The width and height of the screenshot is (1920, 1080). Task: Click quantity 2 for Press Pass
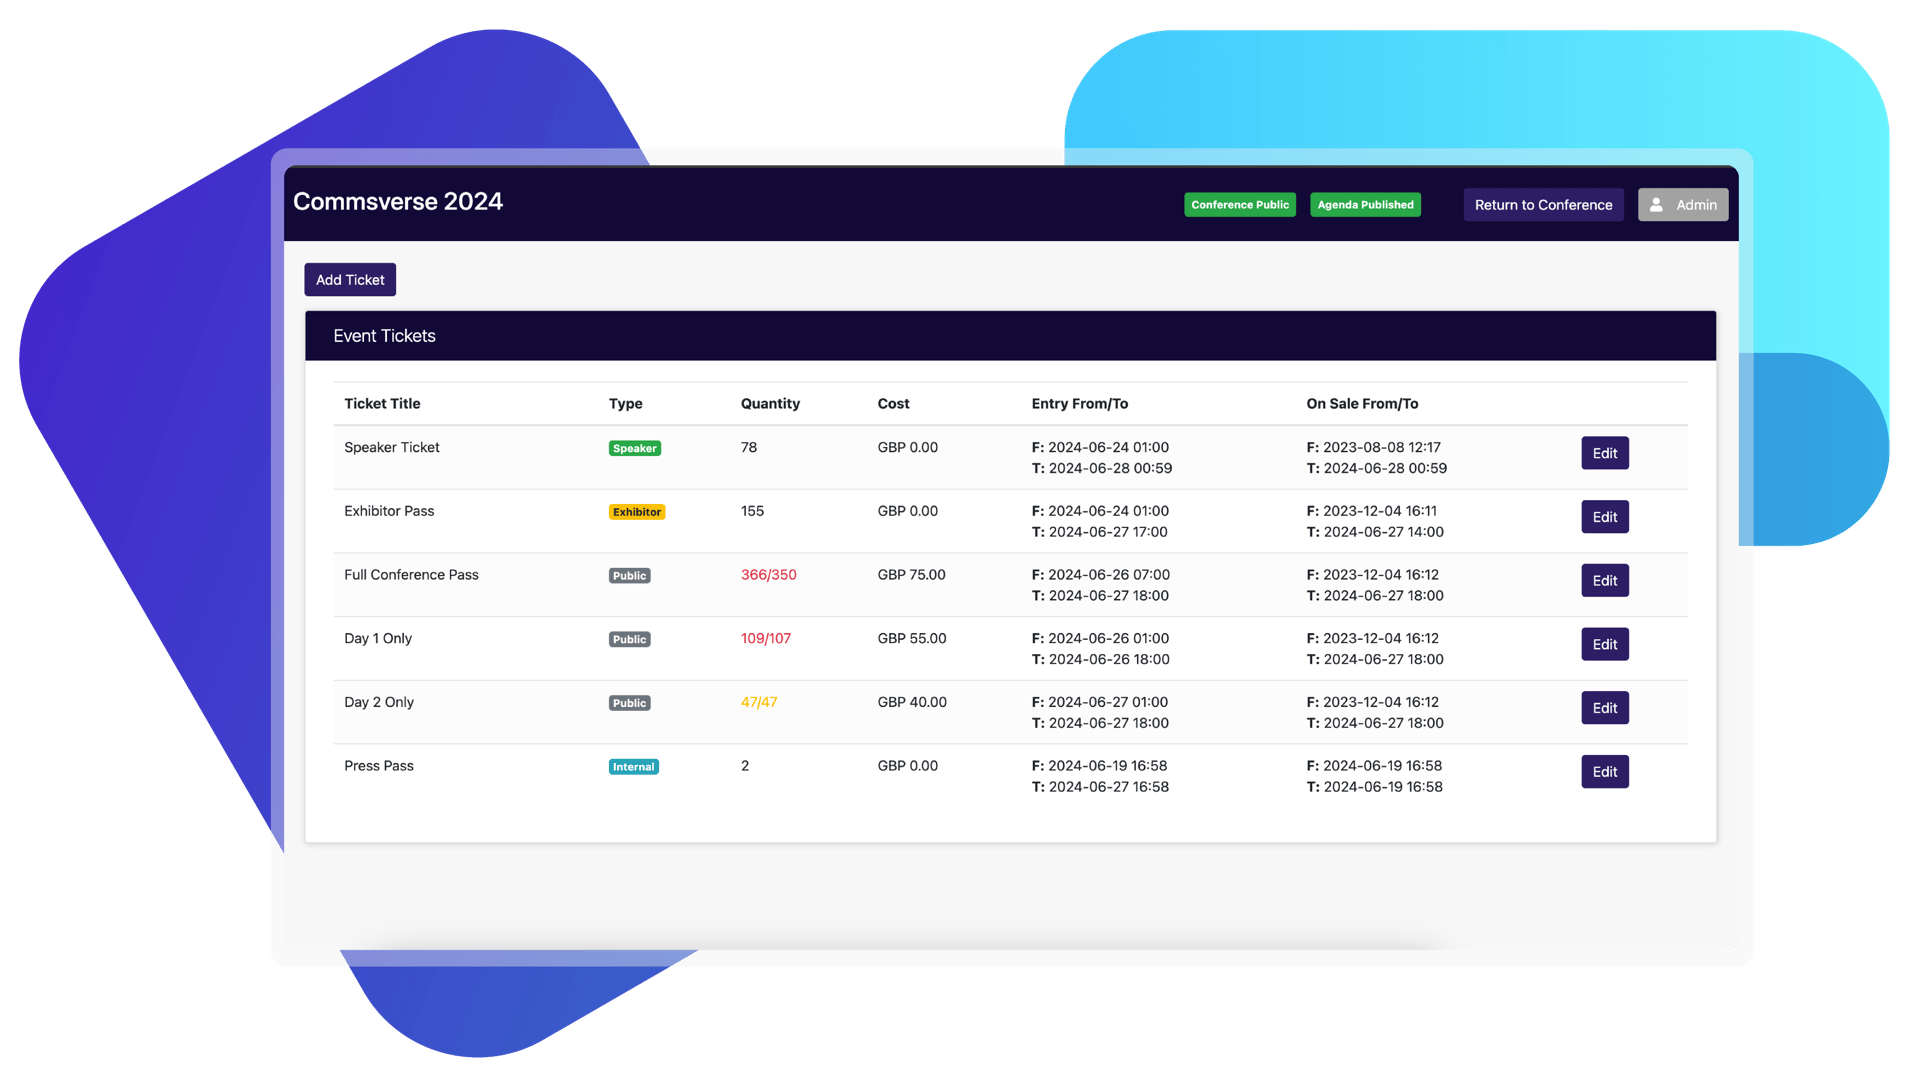tap(745, 766)
